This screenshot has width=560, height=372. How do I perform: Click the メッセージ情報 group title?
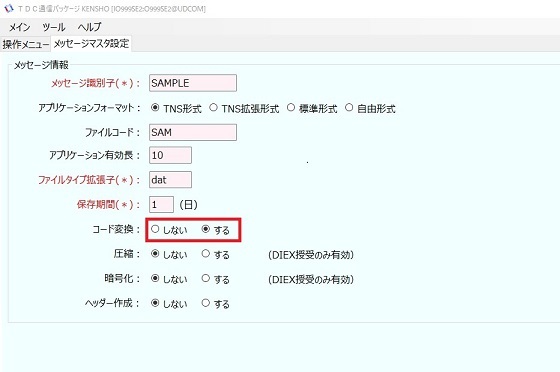click(x=41, y=65)
